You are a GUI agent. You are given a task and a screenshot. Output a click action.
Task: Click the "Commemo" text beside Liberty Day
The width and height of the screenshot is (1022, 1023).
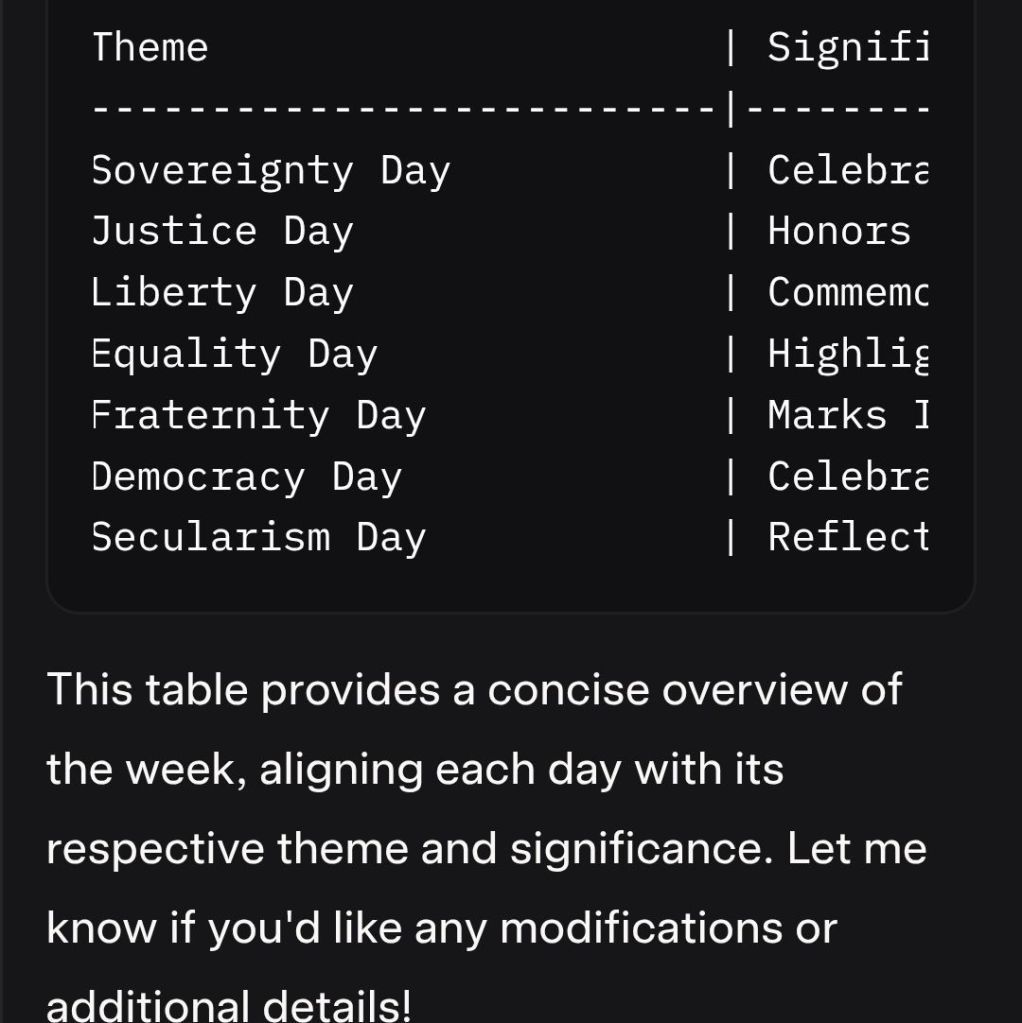click(x=848, y=293)
